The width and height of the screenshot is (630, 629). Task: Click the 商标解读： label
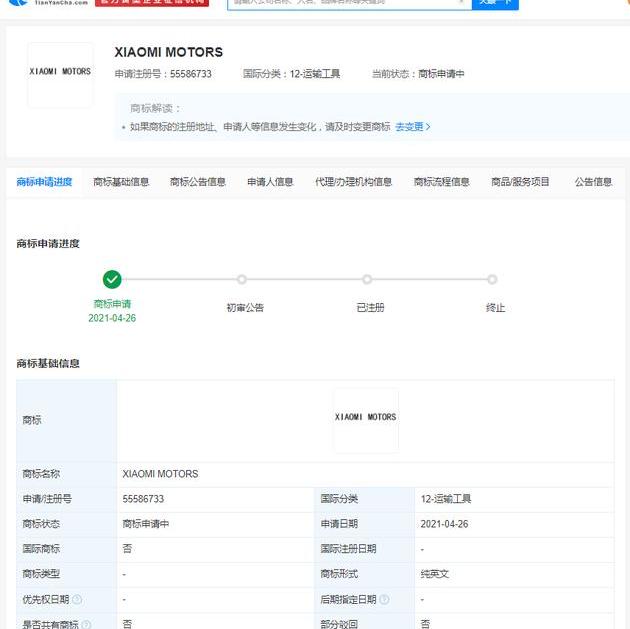click(x=155, y=108)
